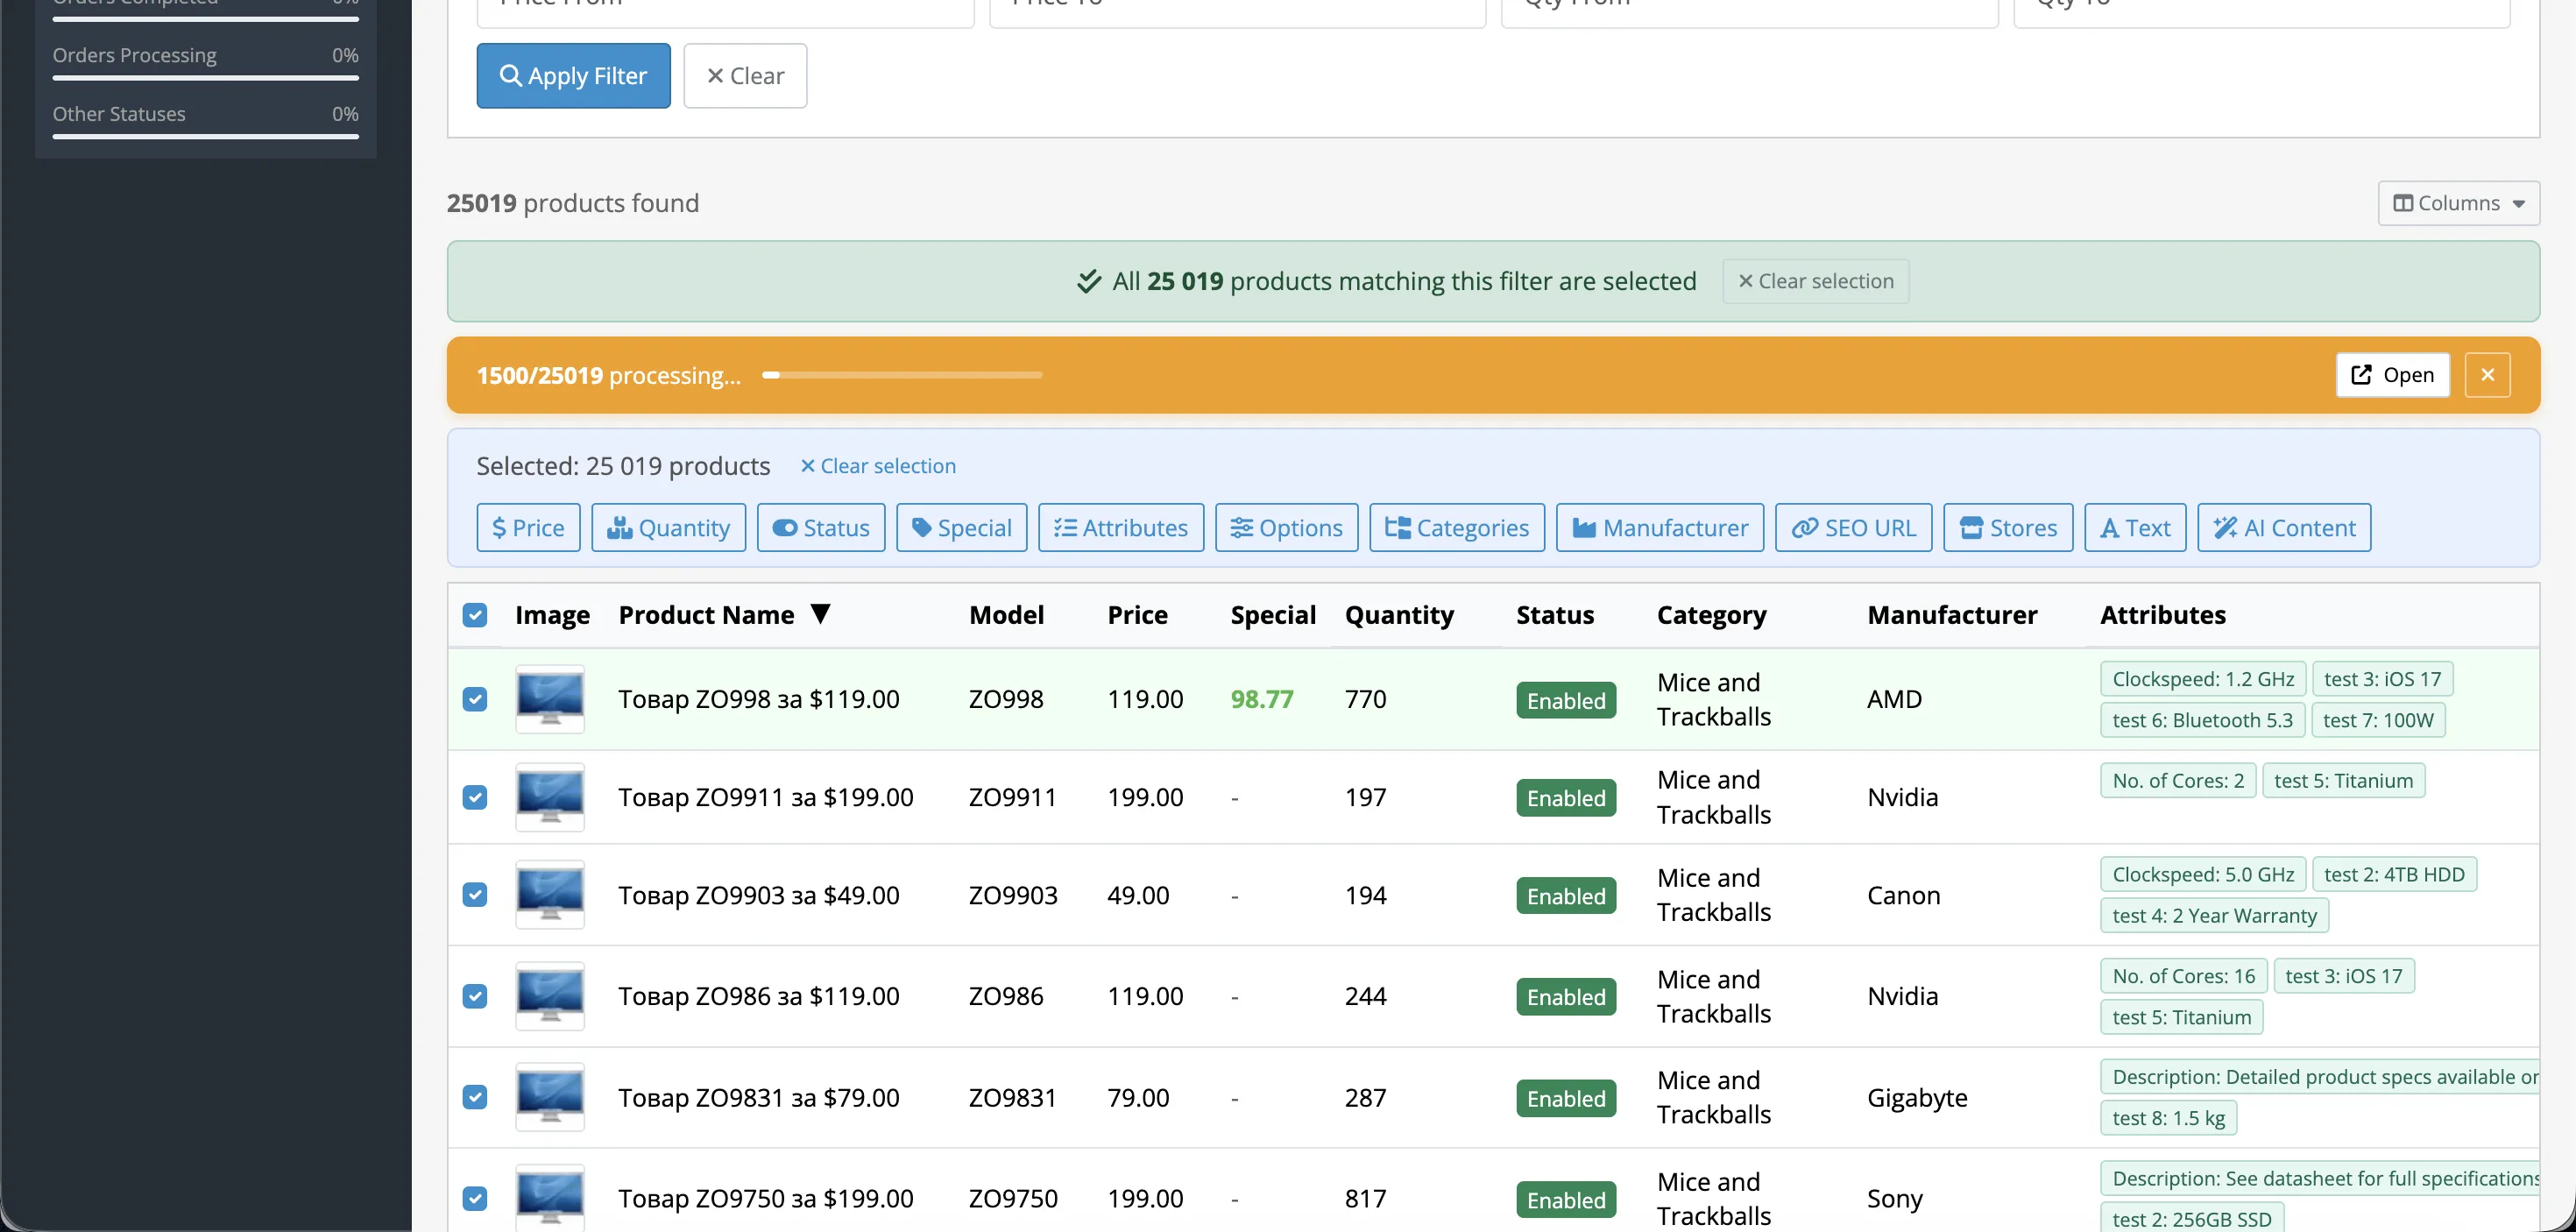The height and width of the screenshot is (1232, 2576).
Task: Click the ZO986 product thumbnail
Action: 550,996
